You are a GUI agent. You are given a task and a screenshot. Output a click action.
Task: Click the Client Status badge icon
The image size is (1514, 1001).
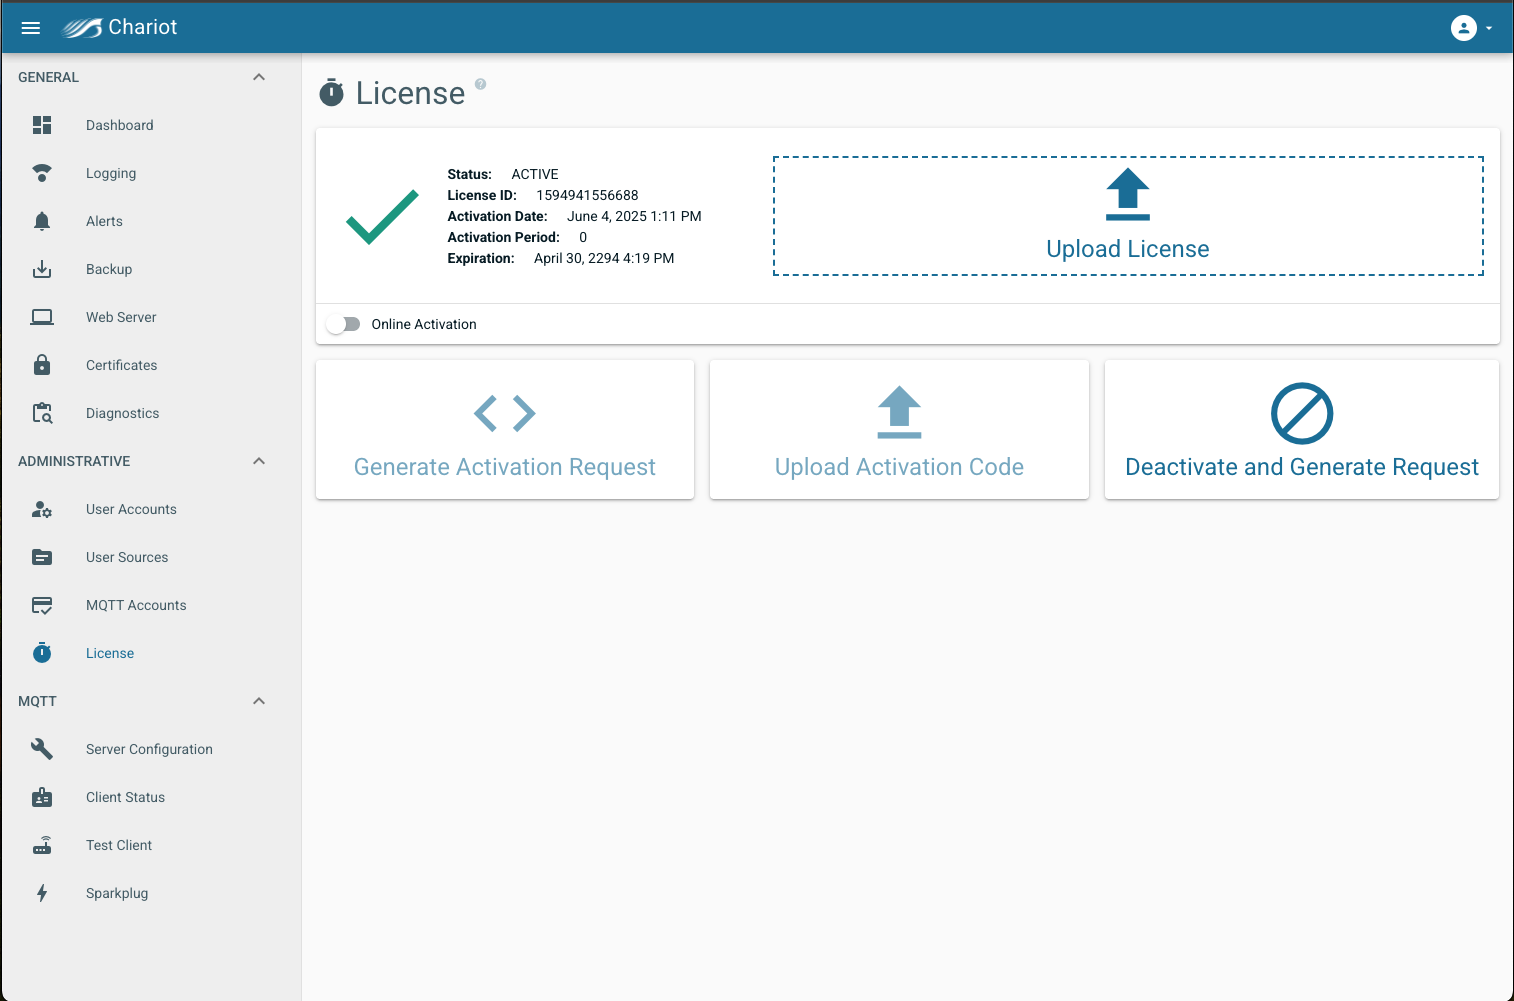coord(42,797)
